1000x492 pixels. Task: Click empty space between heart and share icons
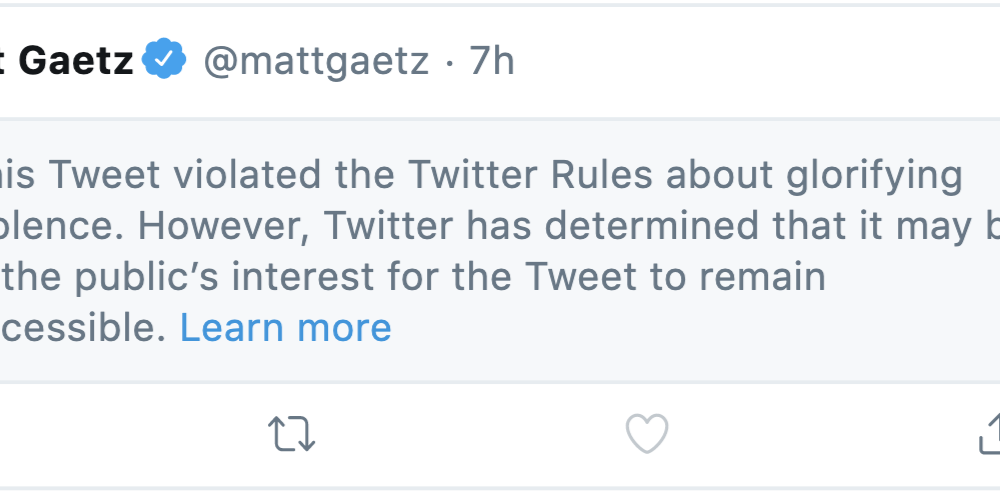(x=820, y=435)
